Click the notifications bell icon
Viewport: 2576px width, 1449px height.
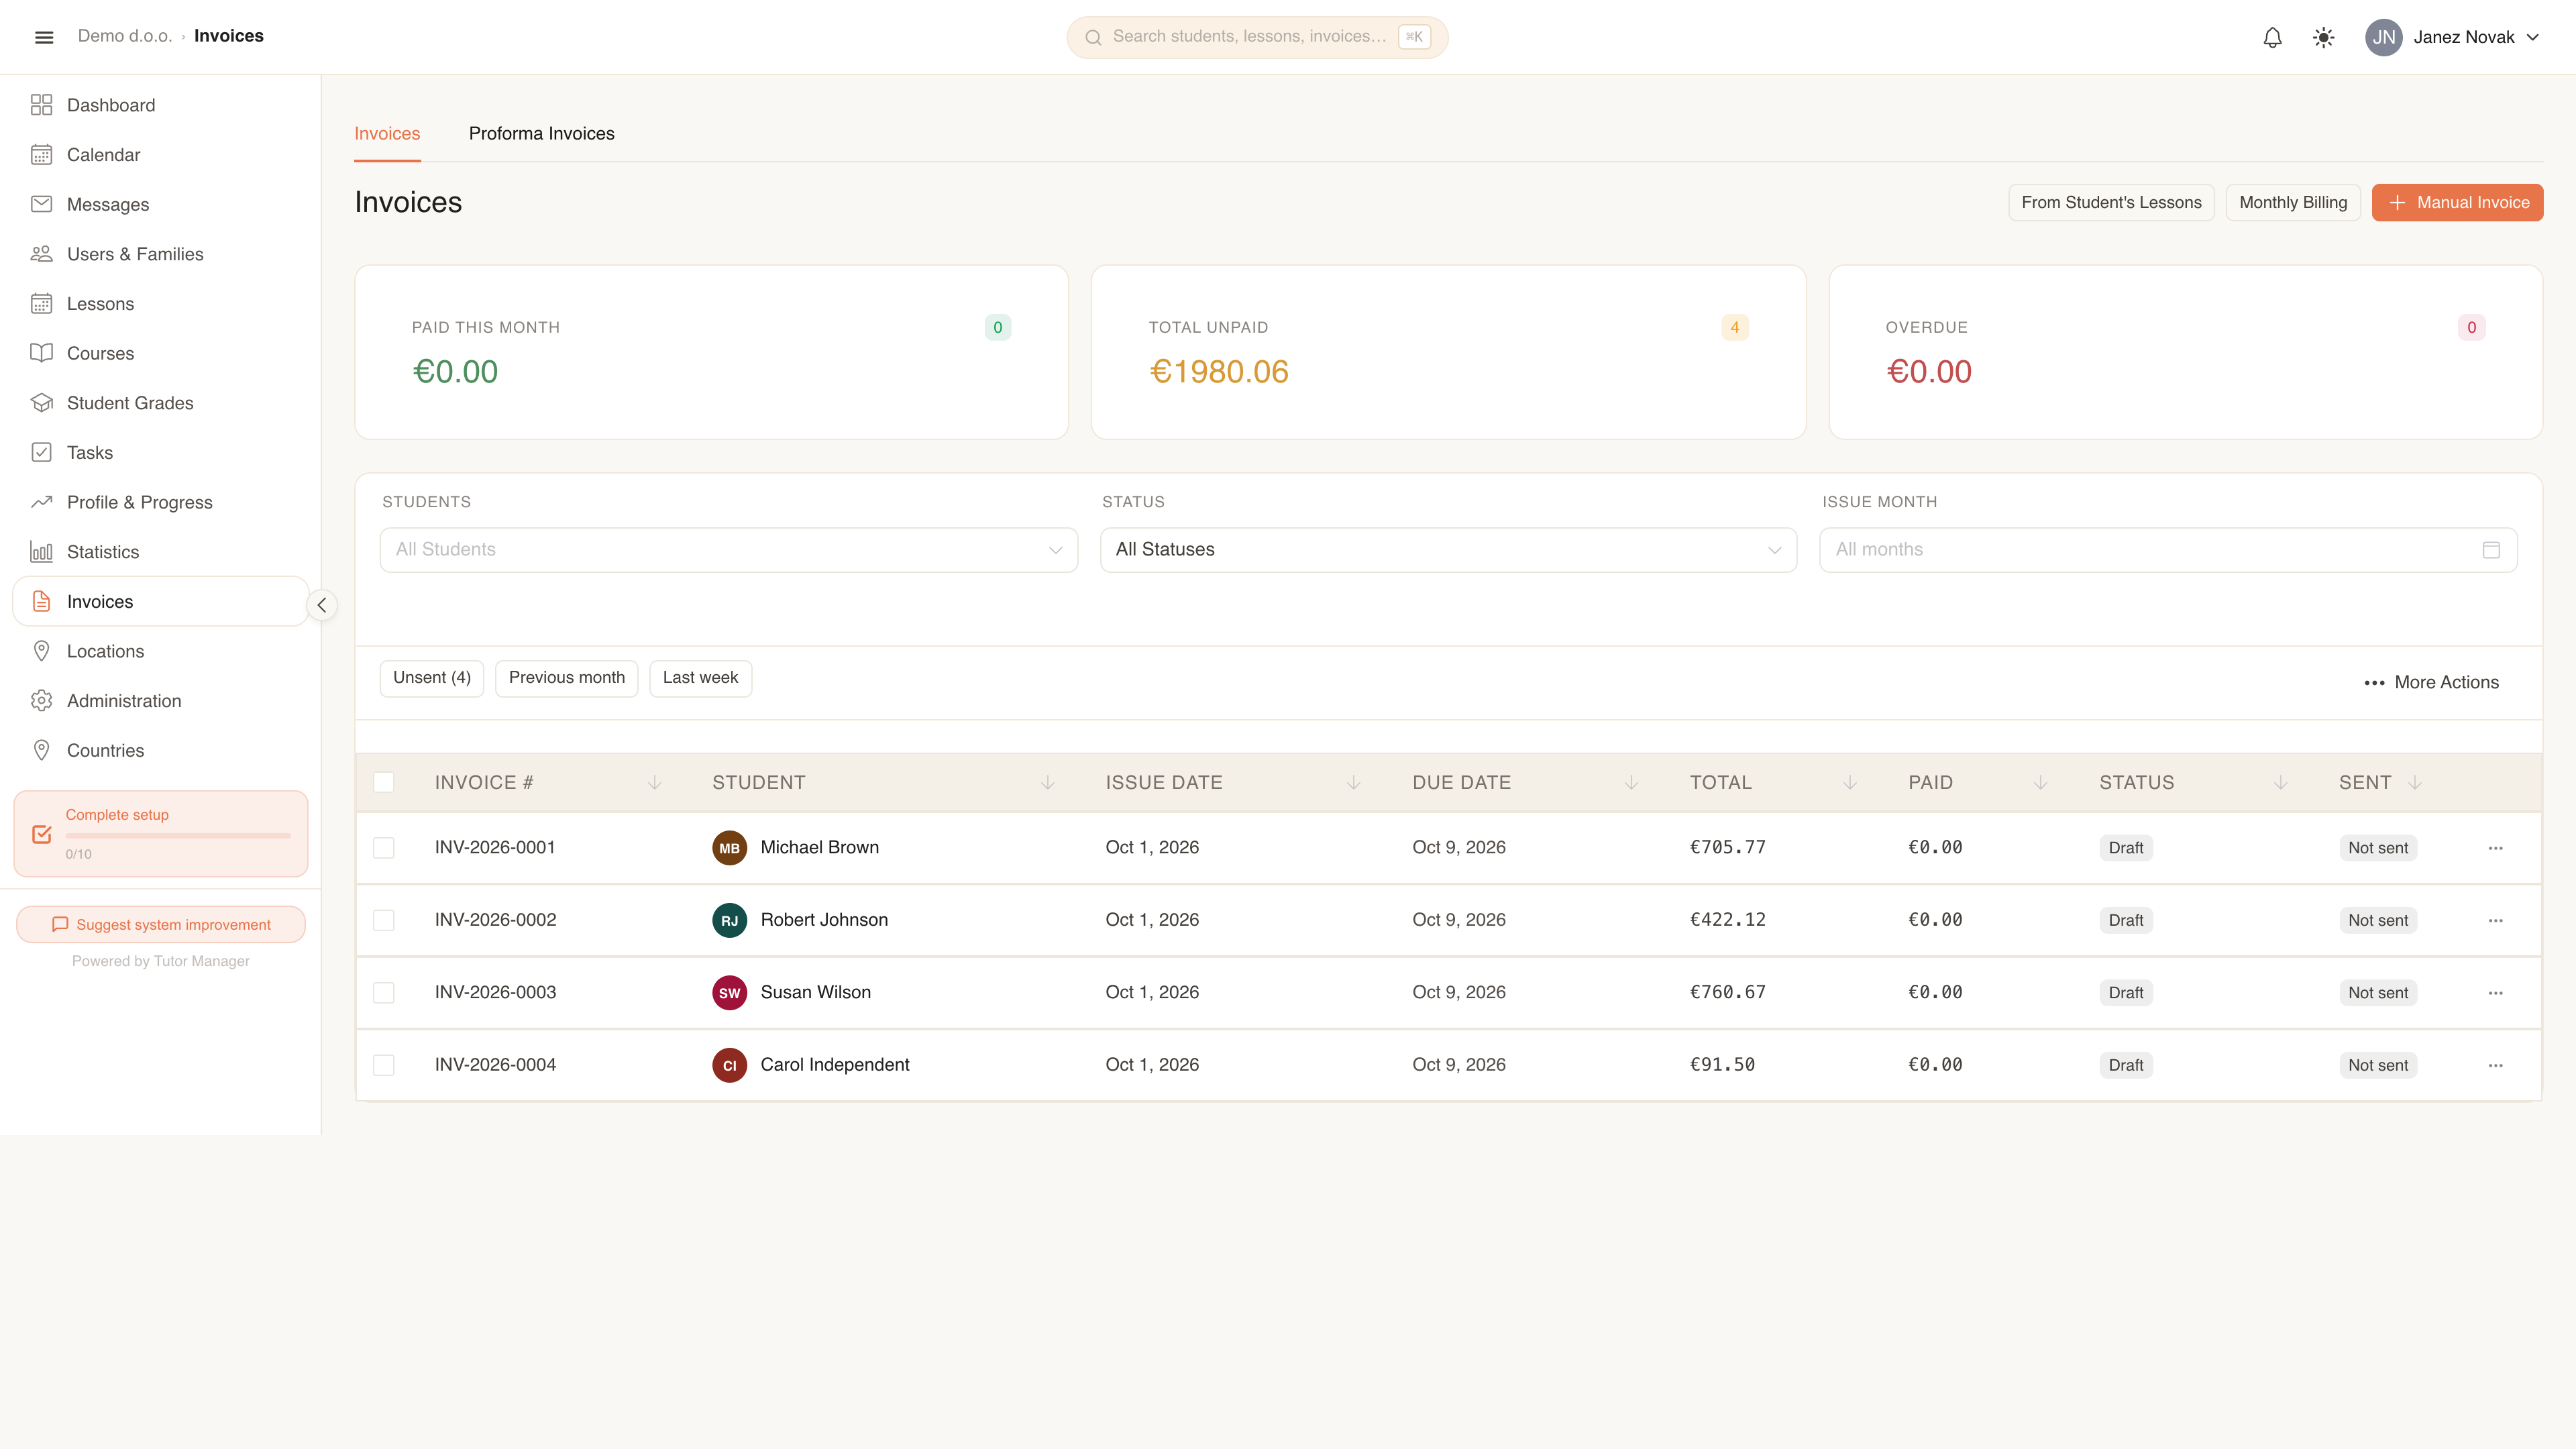point(2272,37)
